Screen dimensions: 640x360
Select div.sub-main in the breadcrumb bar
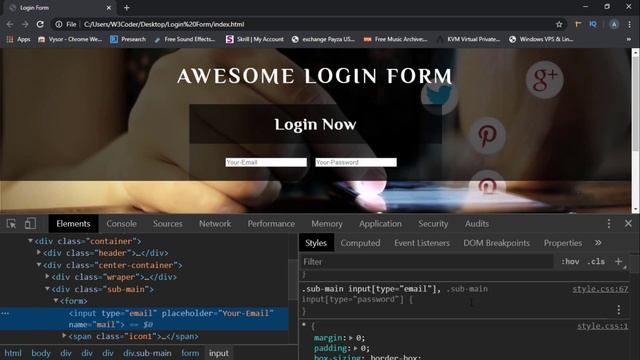tap(147, 353)
